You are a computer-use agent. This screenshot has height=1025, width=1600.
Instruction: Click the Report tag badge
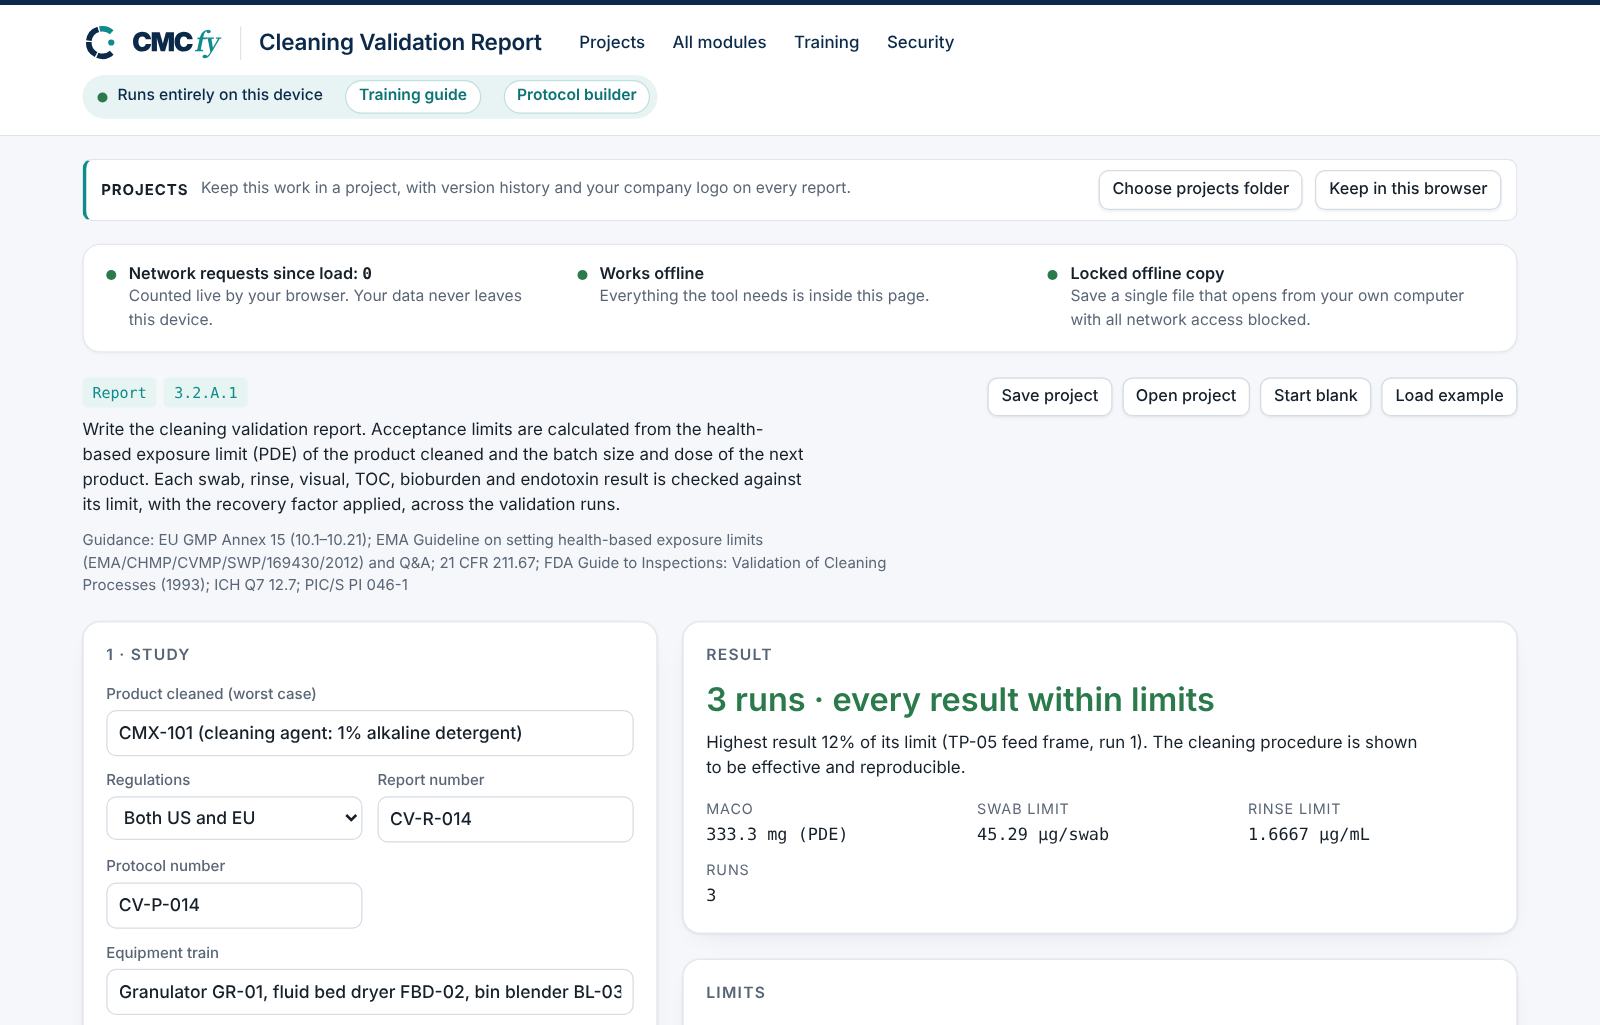click(119, 393)
